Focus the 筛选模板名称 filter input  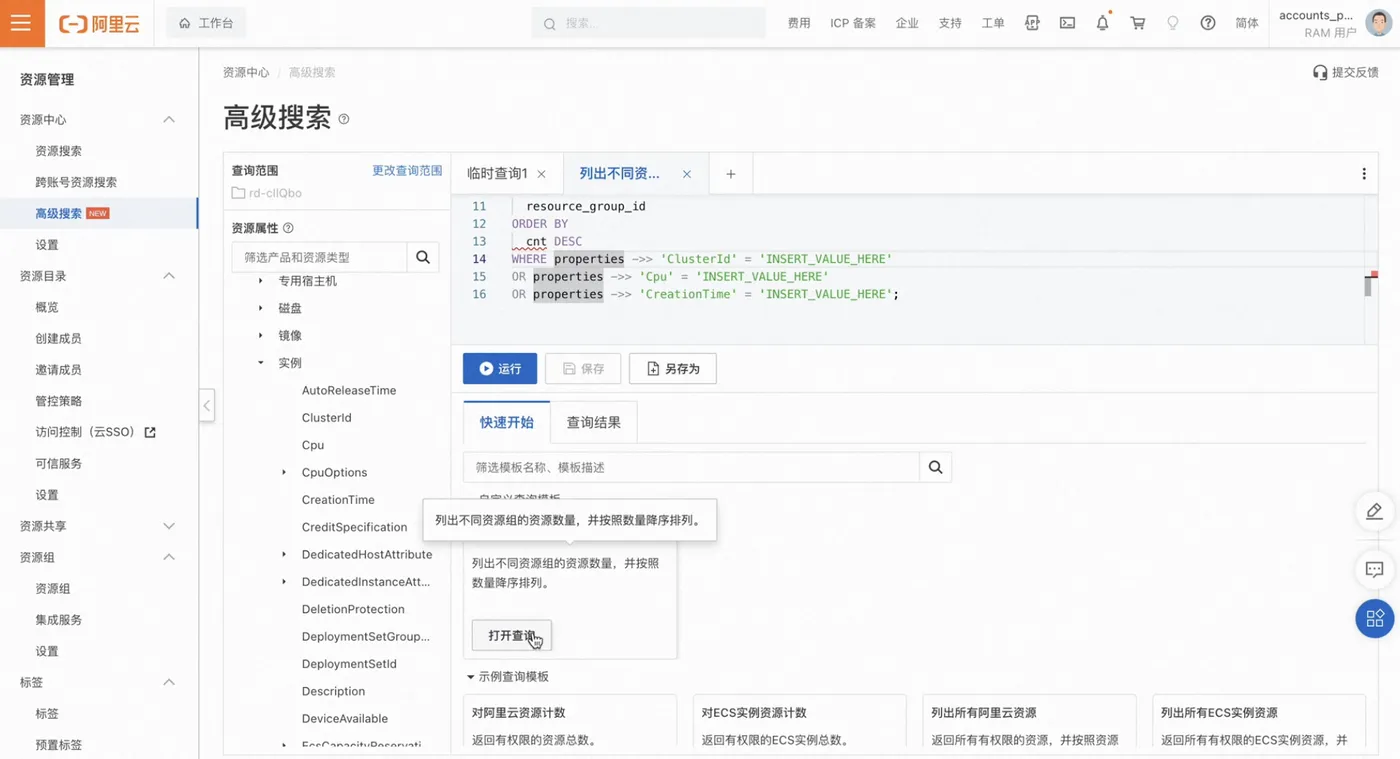click(691, 467)
